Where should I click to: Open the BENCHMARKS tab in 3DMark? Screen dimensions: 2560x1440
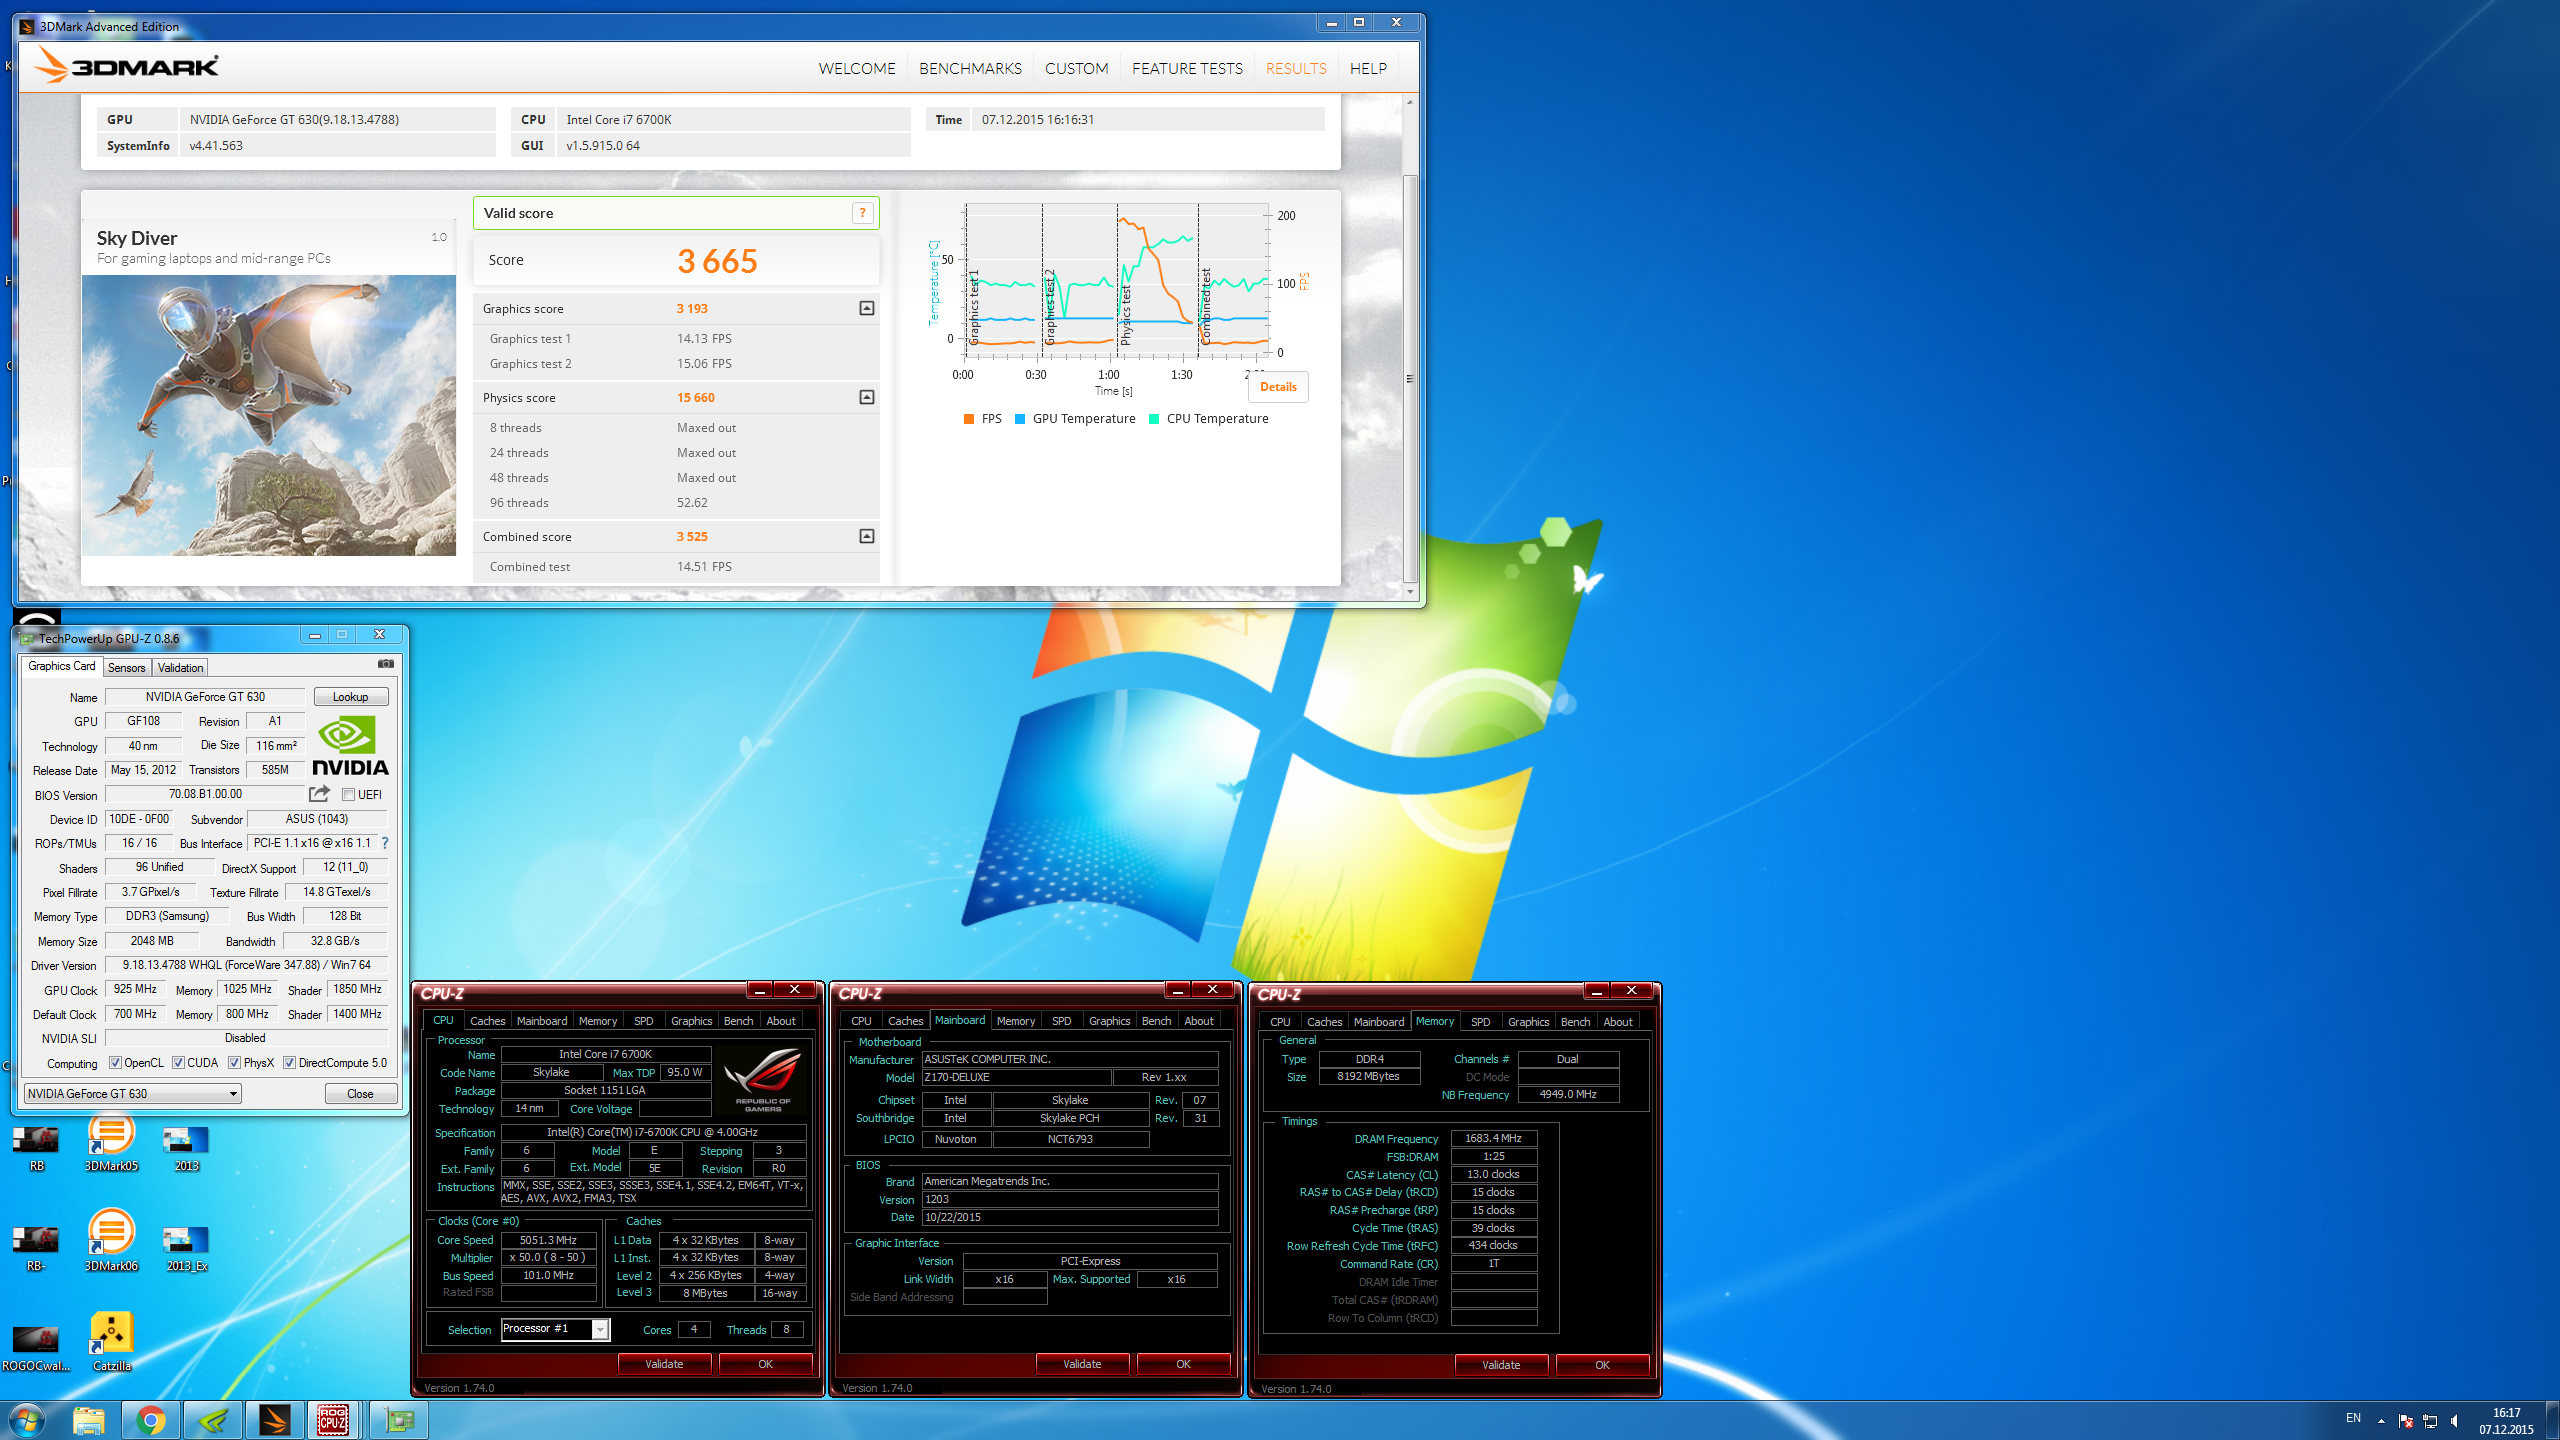coord(970,68)
